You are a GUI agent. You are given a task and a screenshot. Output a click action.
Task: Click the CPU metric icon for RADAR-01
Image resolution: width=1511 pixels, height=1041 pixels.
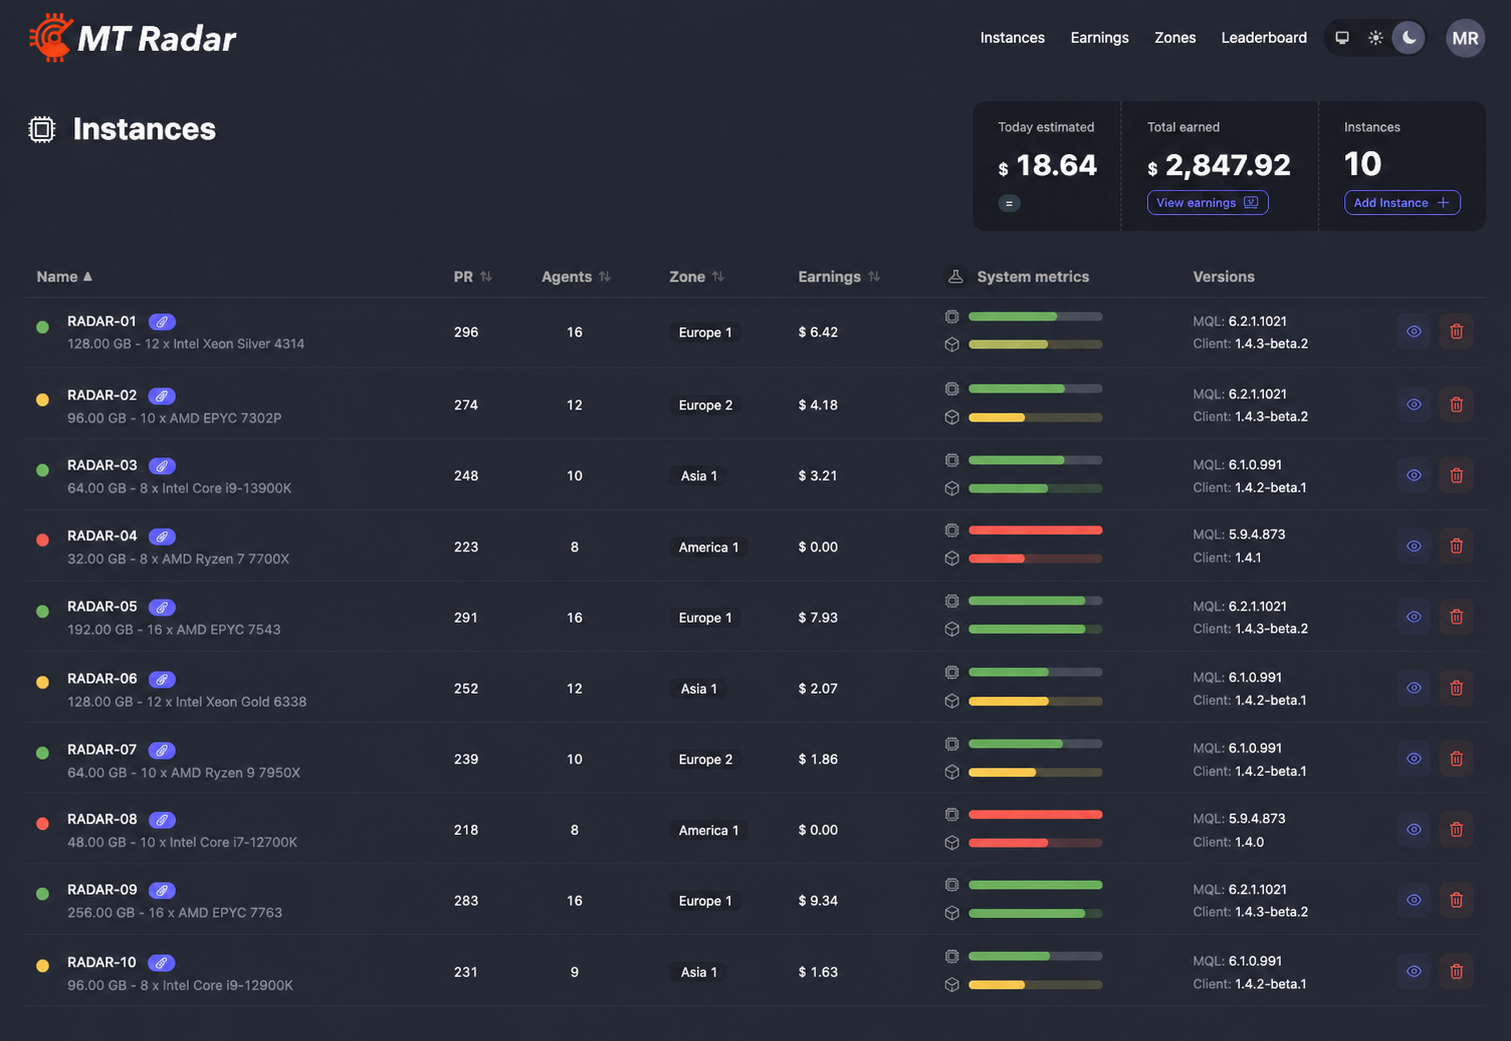coord(952,317)
